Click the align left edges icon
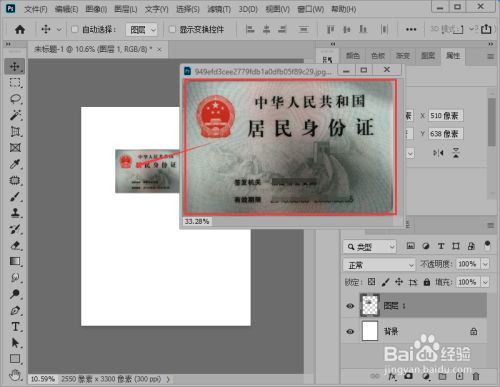 point(250,30)
